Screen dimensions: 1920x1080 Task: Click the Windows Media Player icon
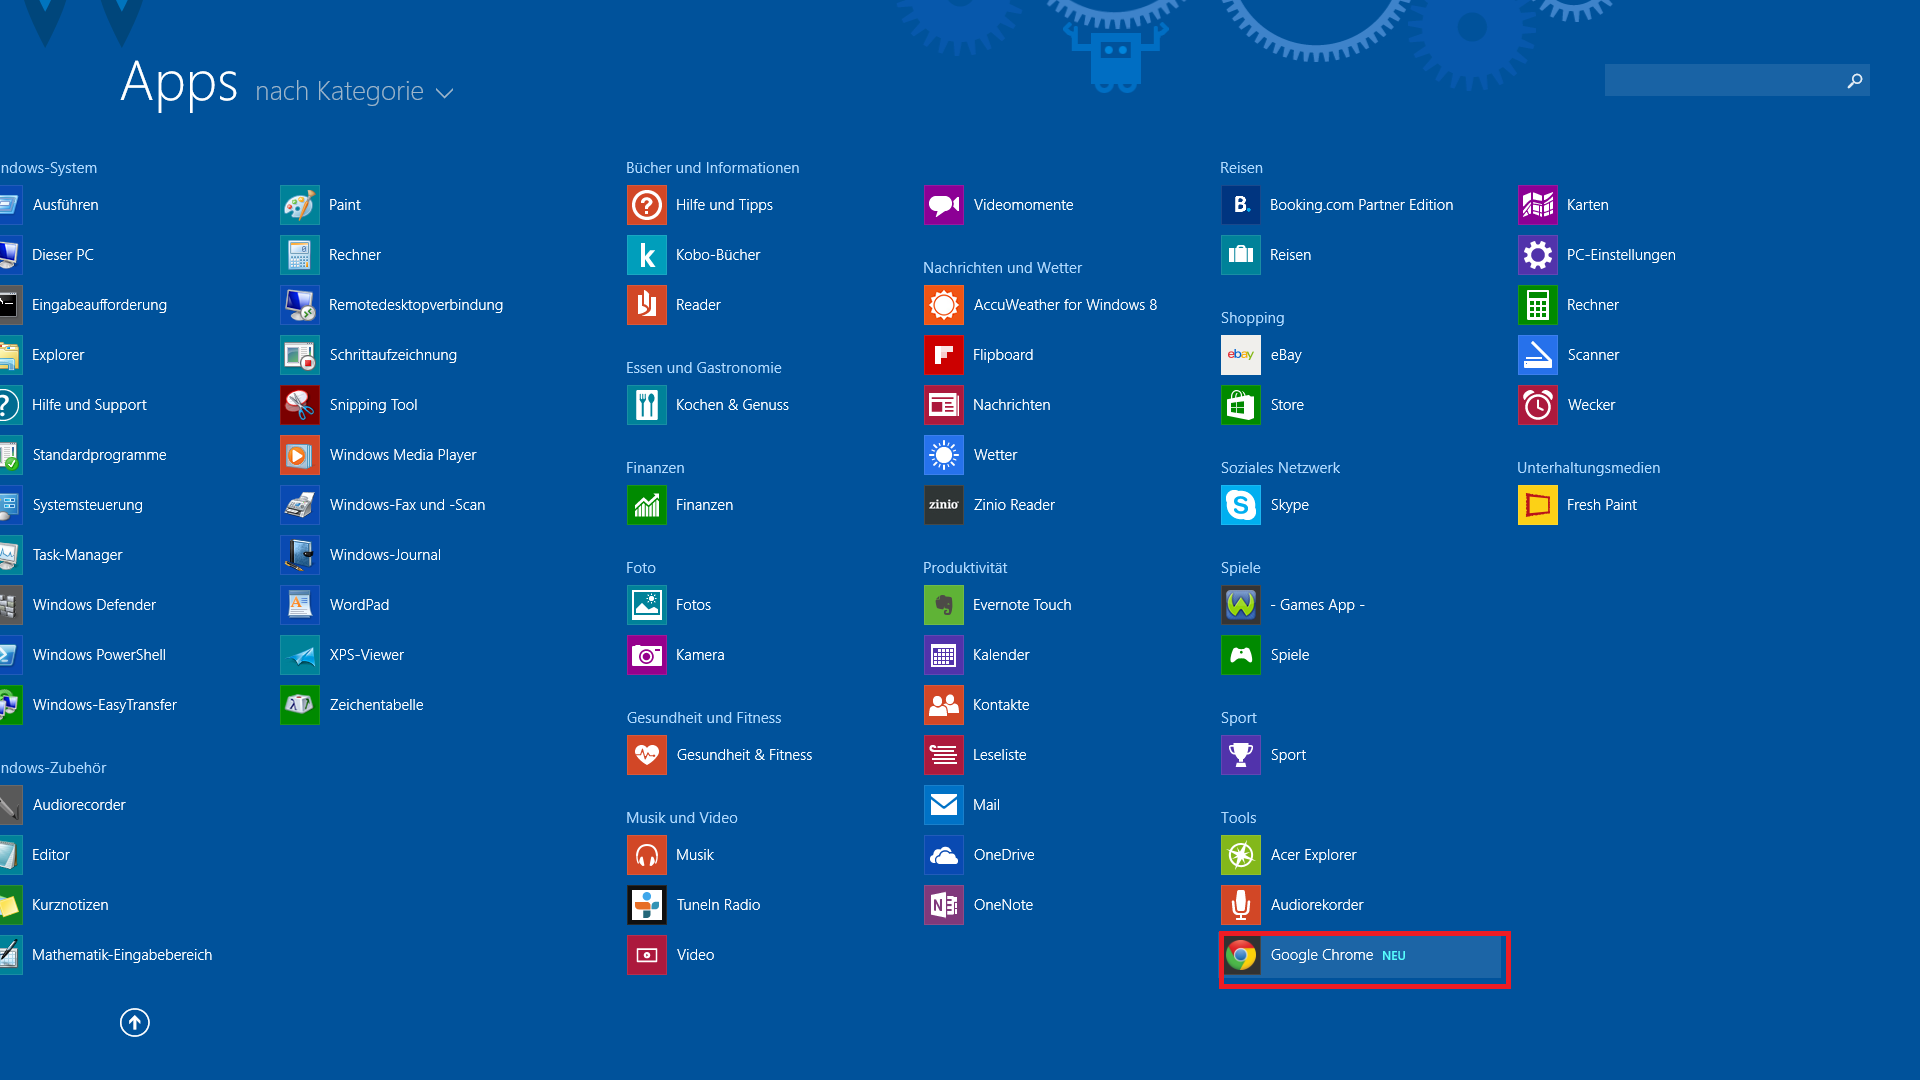pos(300,455)
